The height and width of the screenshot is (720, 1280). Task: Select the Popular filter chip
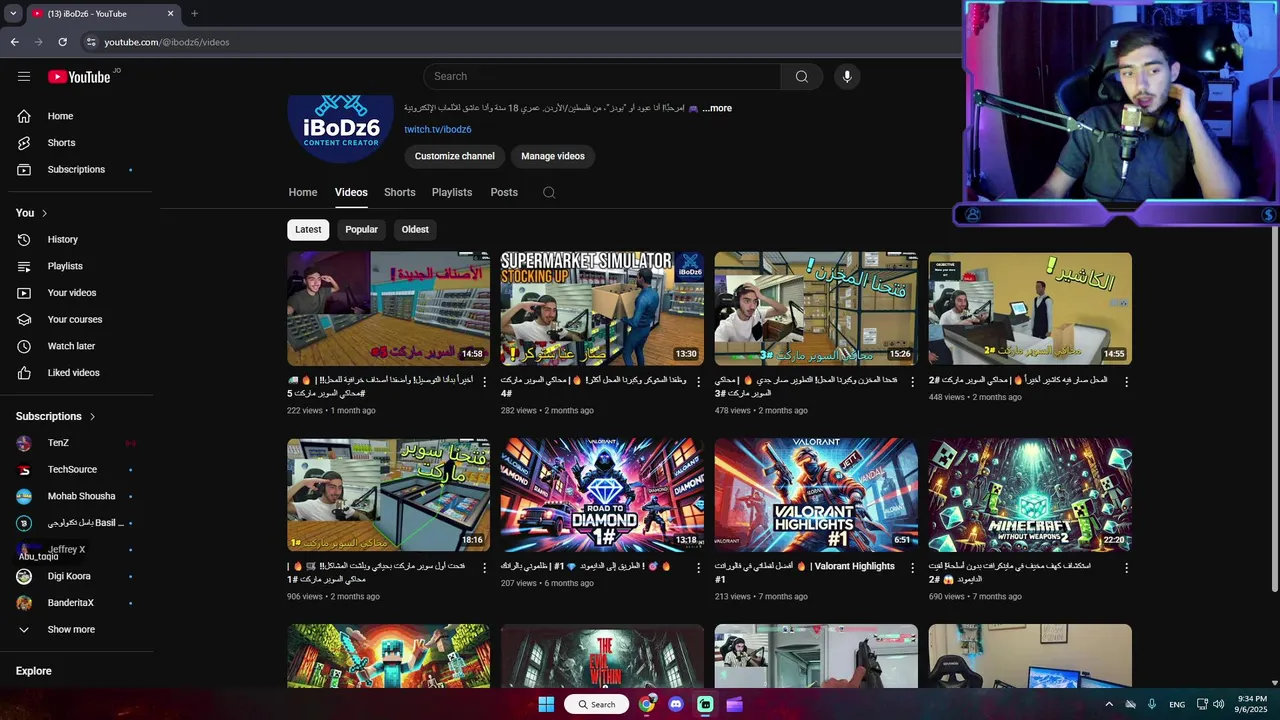361,229
